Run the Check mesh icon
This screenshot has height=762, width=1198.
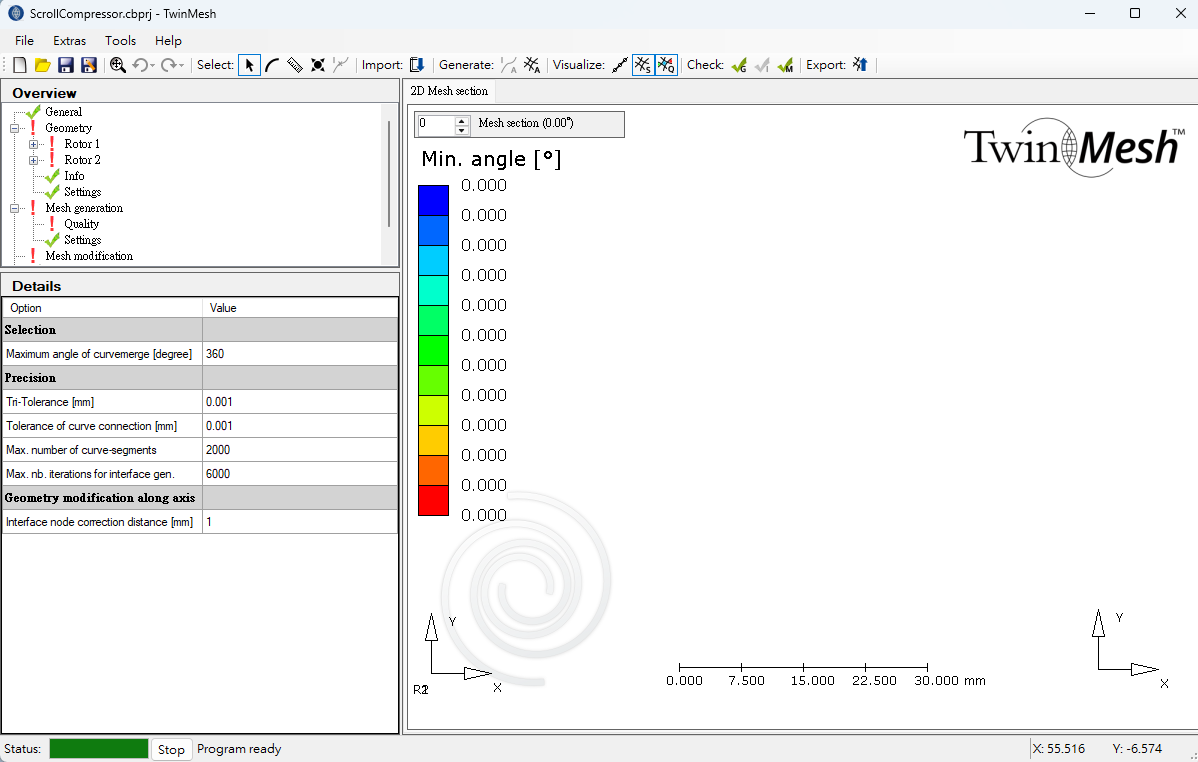pyautogui.click(x=785, y=65)
